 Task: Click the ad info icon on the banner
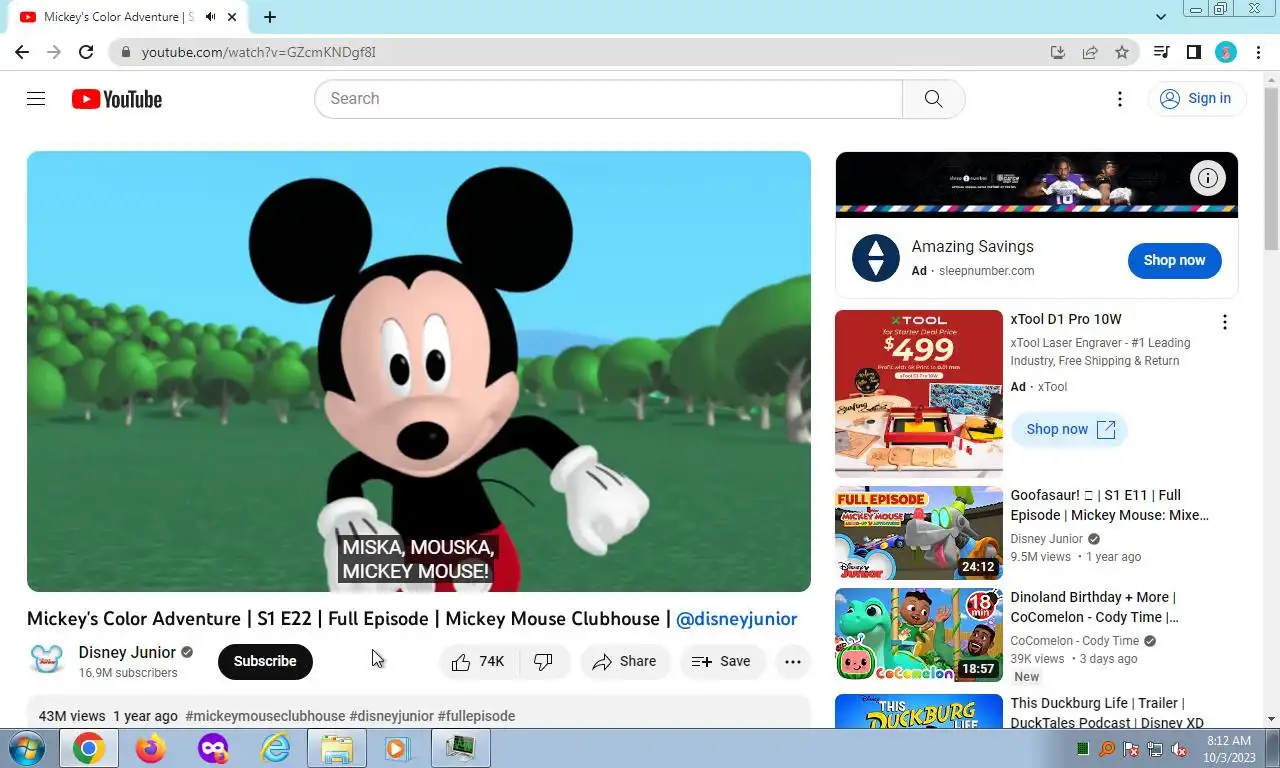point(1208,179)
